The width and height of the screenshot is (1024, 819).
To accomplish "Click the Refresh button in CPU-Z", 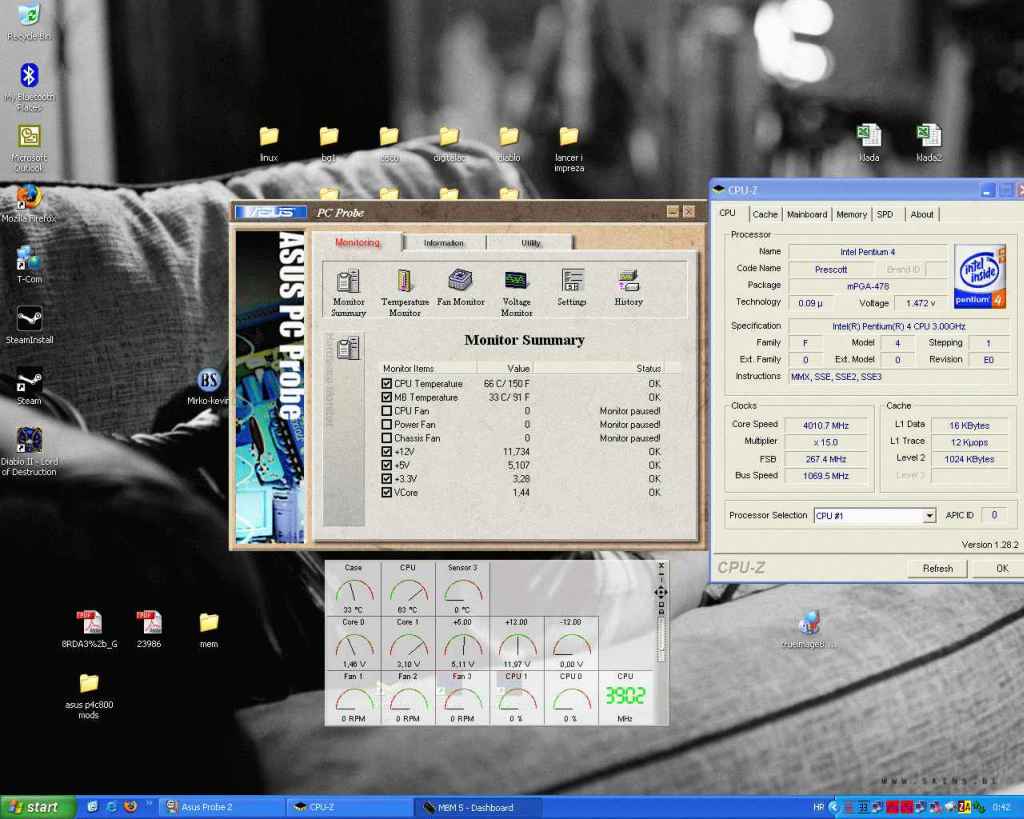I will tap(937, 568).
